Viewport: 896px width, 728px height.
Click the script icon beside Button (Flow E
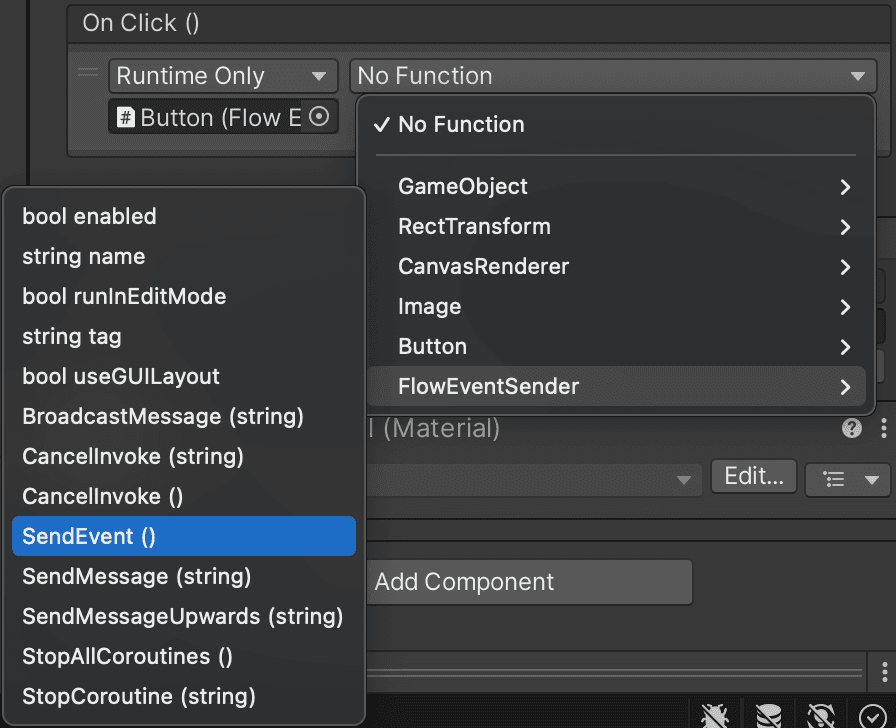point(125,118)
